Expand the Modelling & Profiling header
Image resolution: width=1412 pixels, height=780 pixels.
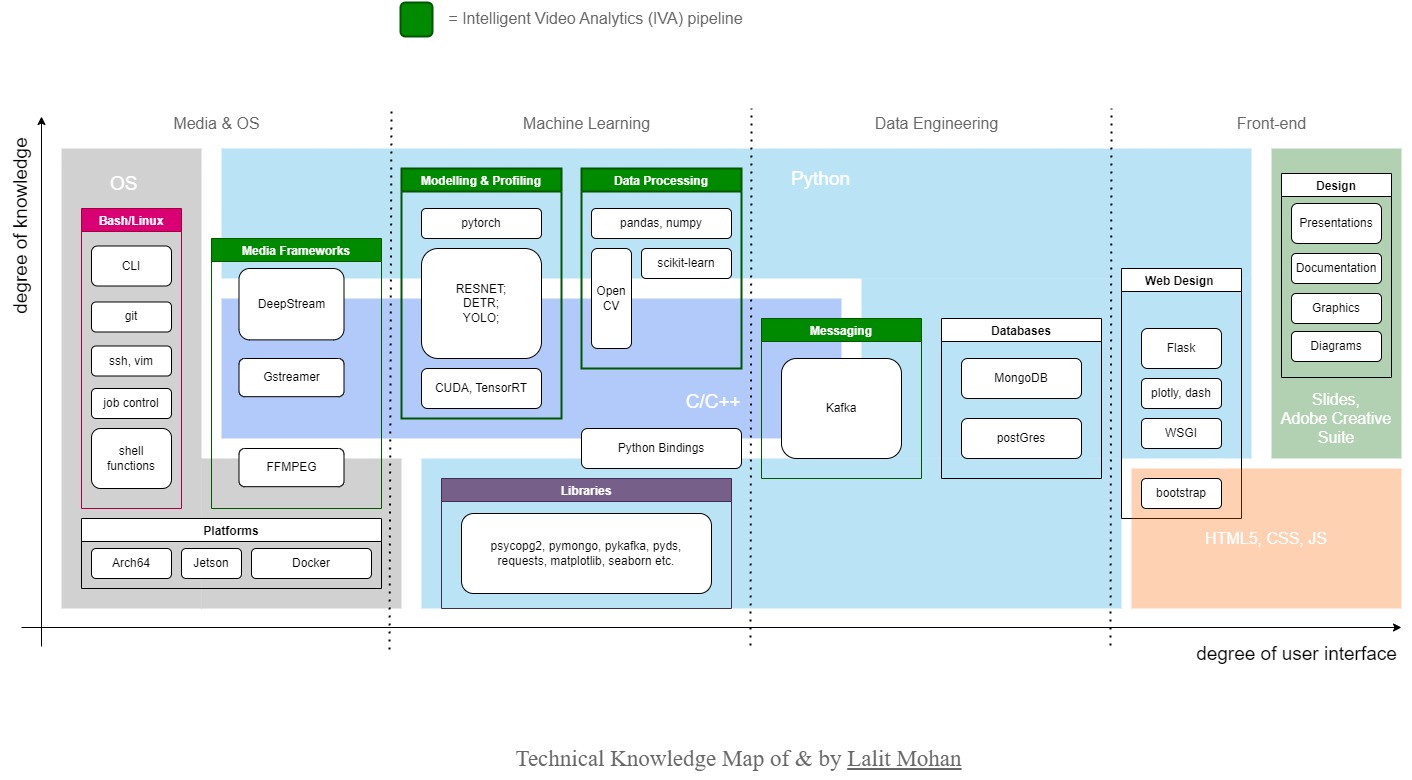tap(480, 180)
